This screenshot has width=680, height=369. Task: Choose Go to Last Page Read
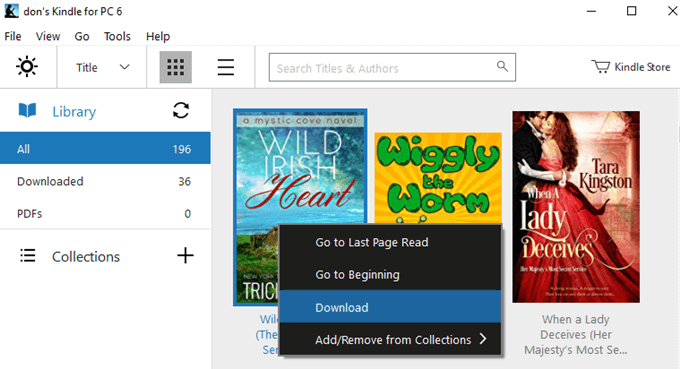[390, 242]
